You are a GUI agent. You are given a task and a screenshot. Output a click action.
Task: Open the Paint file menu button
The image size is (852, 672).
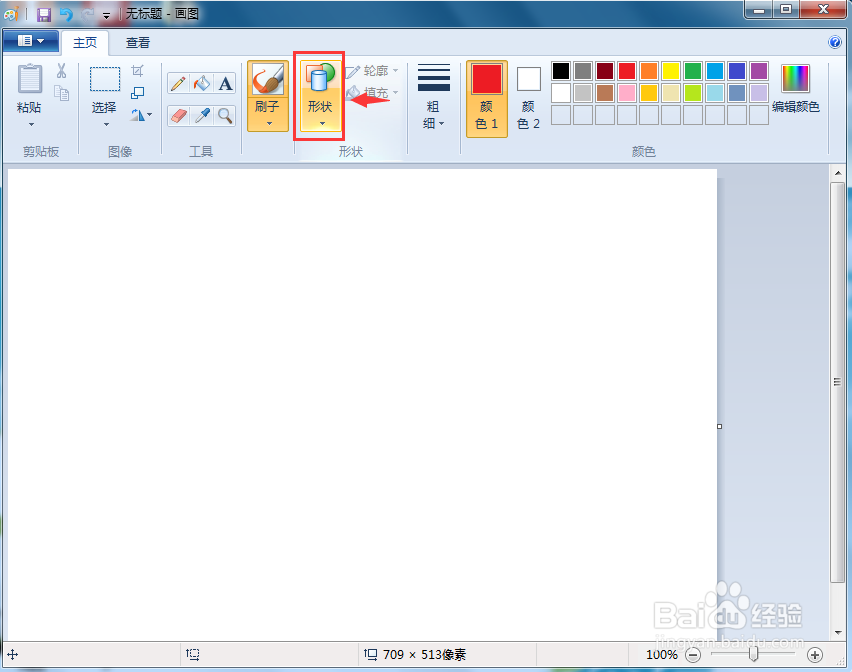pyautogui.click(x=31, y=41)
